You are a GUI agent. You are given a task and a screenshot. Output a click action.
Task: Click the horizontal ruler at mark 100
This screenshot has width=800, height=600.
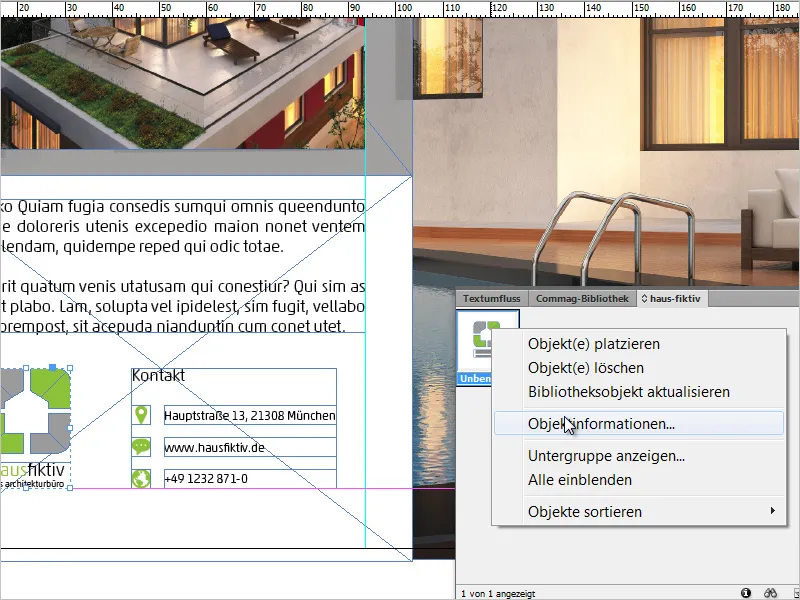404,8
